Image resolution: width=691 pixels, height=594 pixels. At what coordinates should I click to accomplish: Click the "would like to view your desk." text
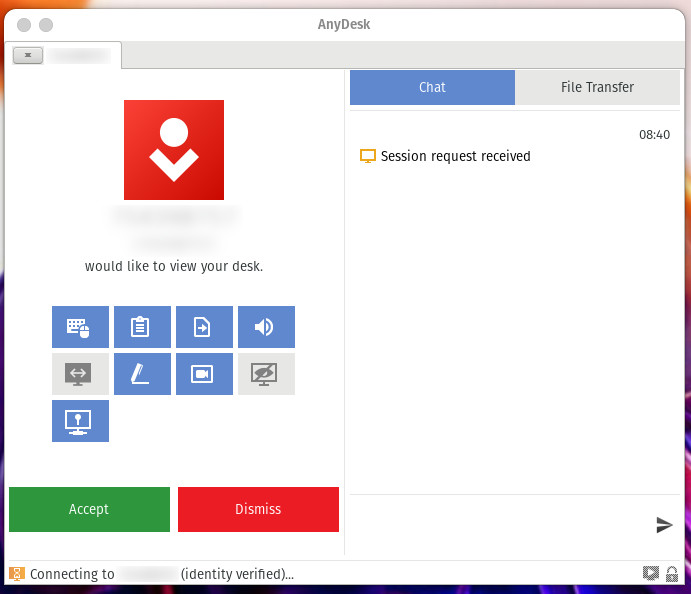174,266
